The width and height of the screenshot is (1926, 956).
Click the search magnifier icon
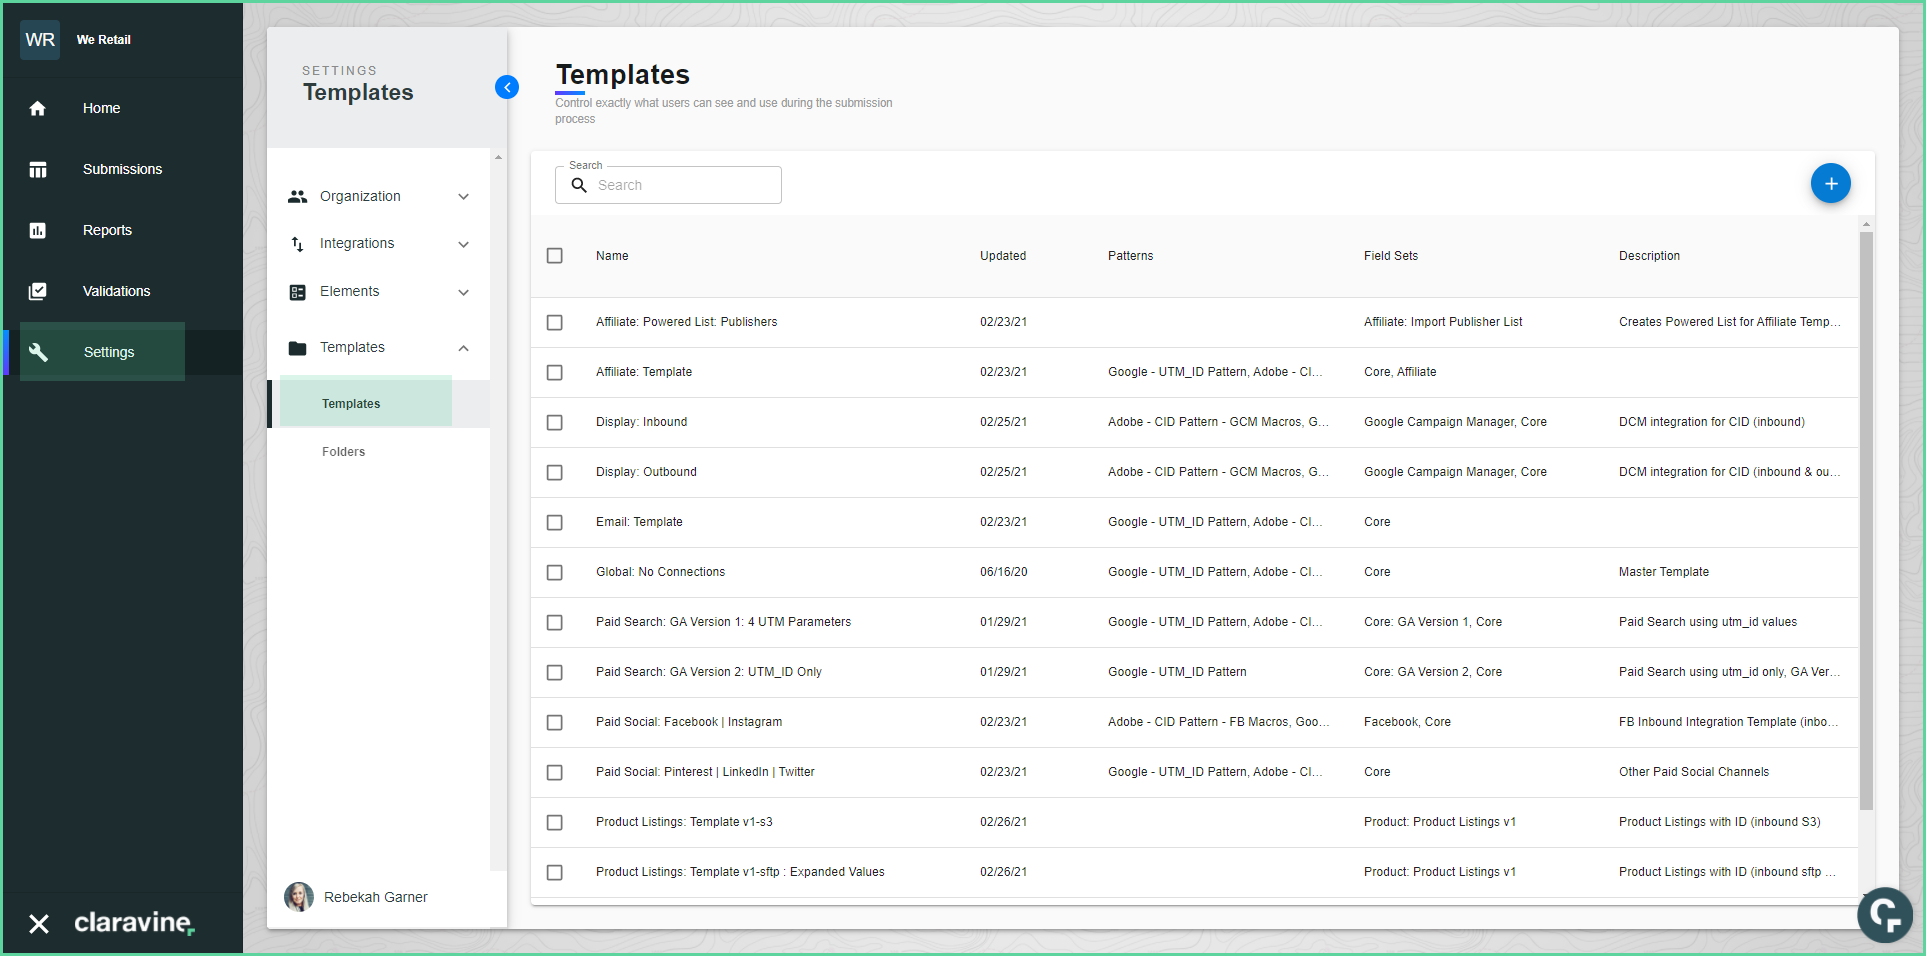pos(579,185)
